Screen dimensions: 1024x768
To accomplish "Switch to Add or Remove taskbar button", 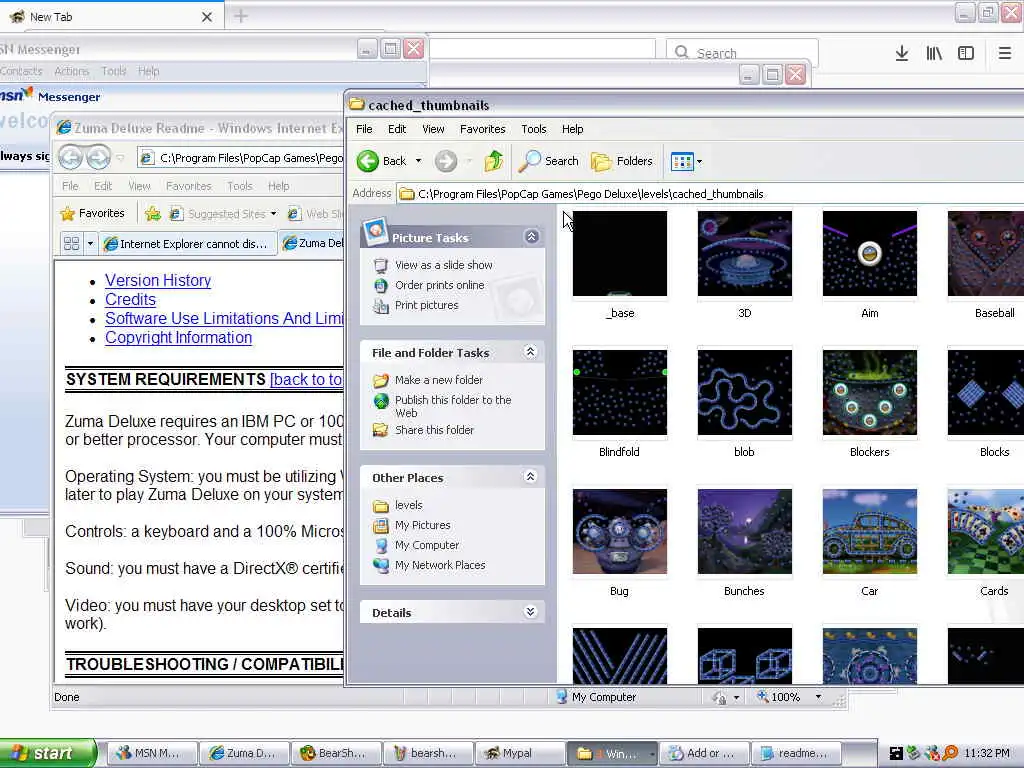I will [703, 753].
